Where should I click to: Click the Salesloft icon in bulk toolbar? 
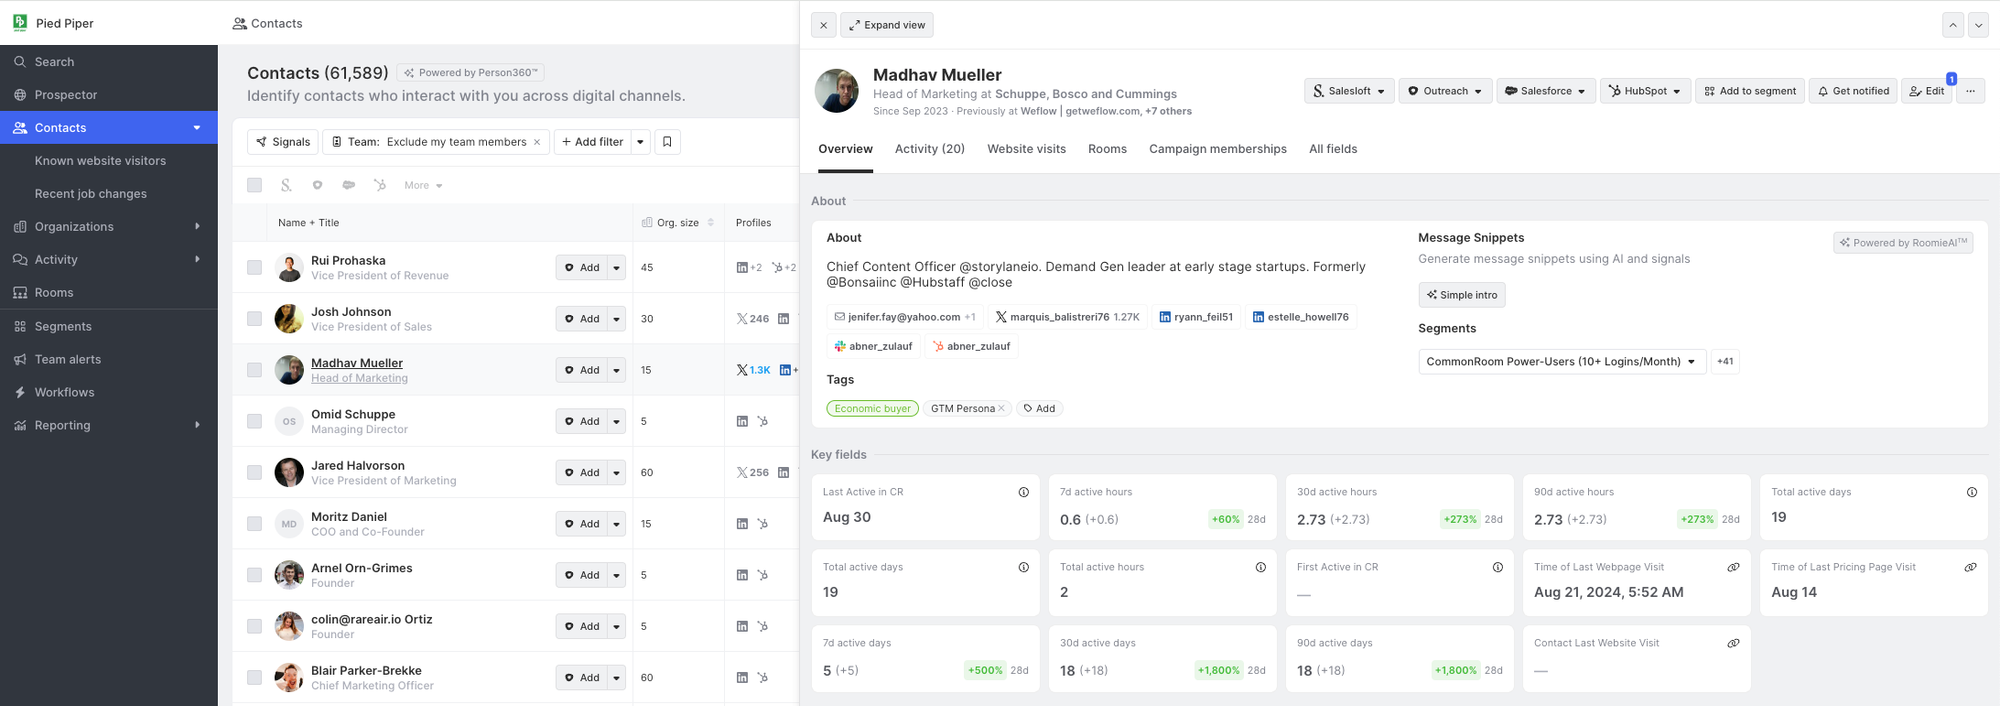pos(286,185)
